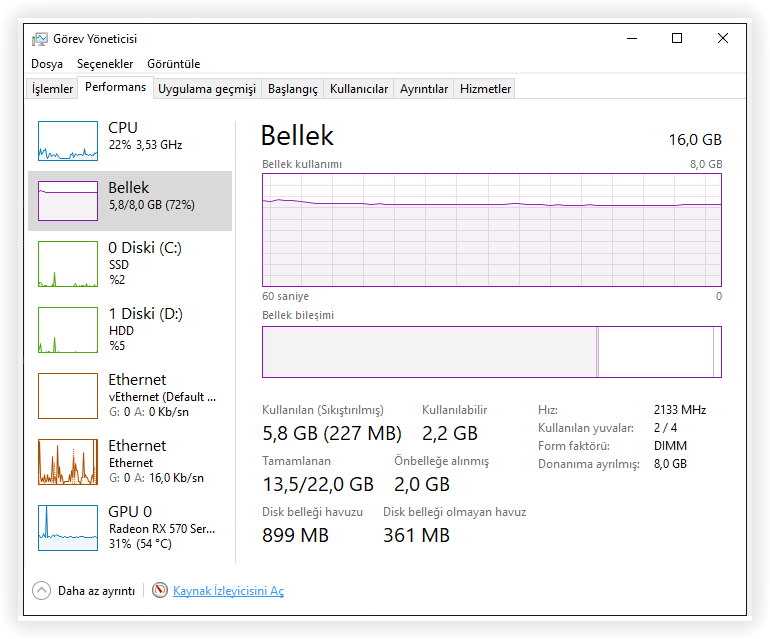Switch to the Uygulama geçmişi tab
This screenshot has width=770, height=639.
point(207,89)
